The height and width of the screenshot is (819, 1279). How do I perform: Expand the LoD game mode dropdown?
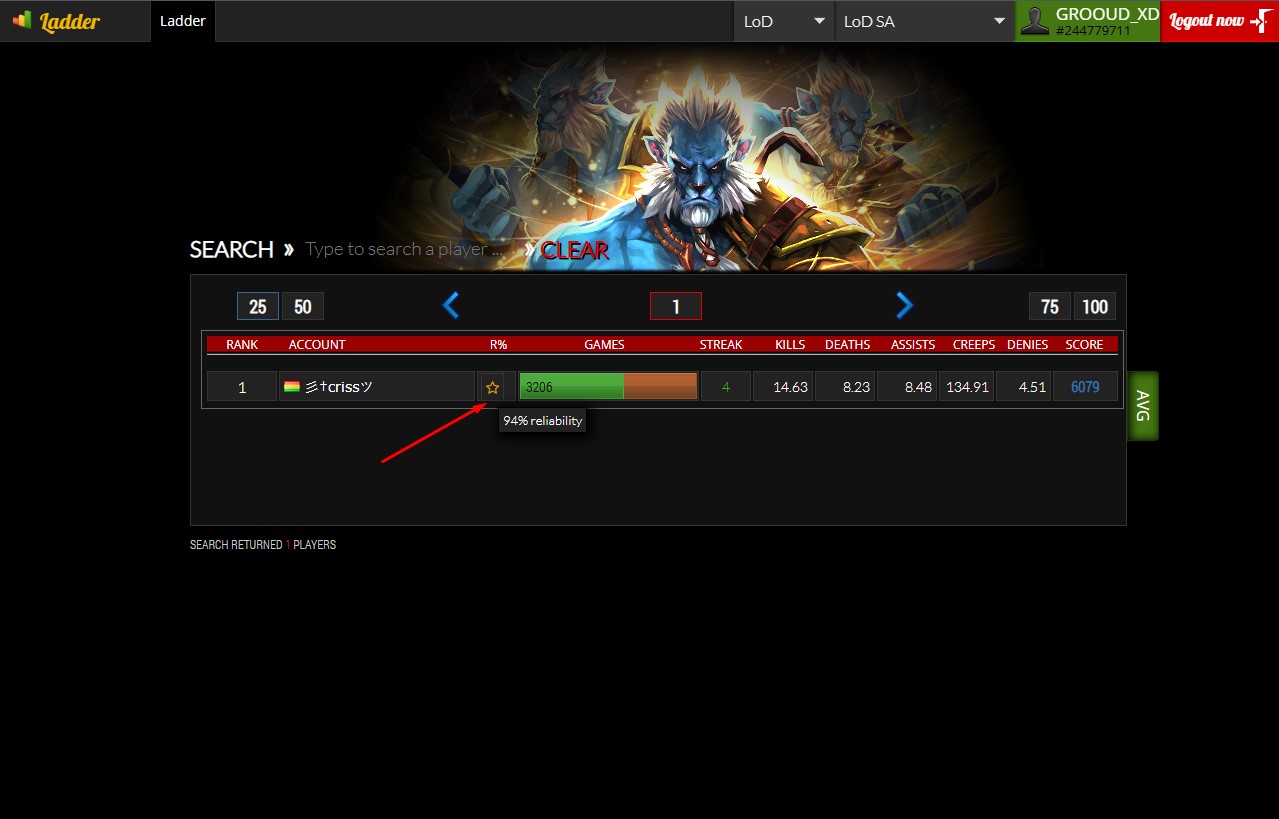[x=783, y=21]
